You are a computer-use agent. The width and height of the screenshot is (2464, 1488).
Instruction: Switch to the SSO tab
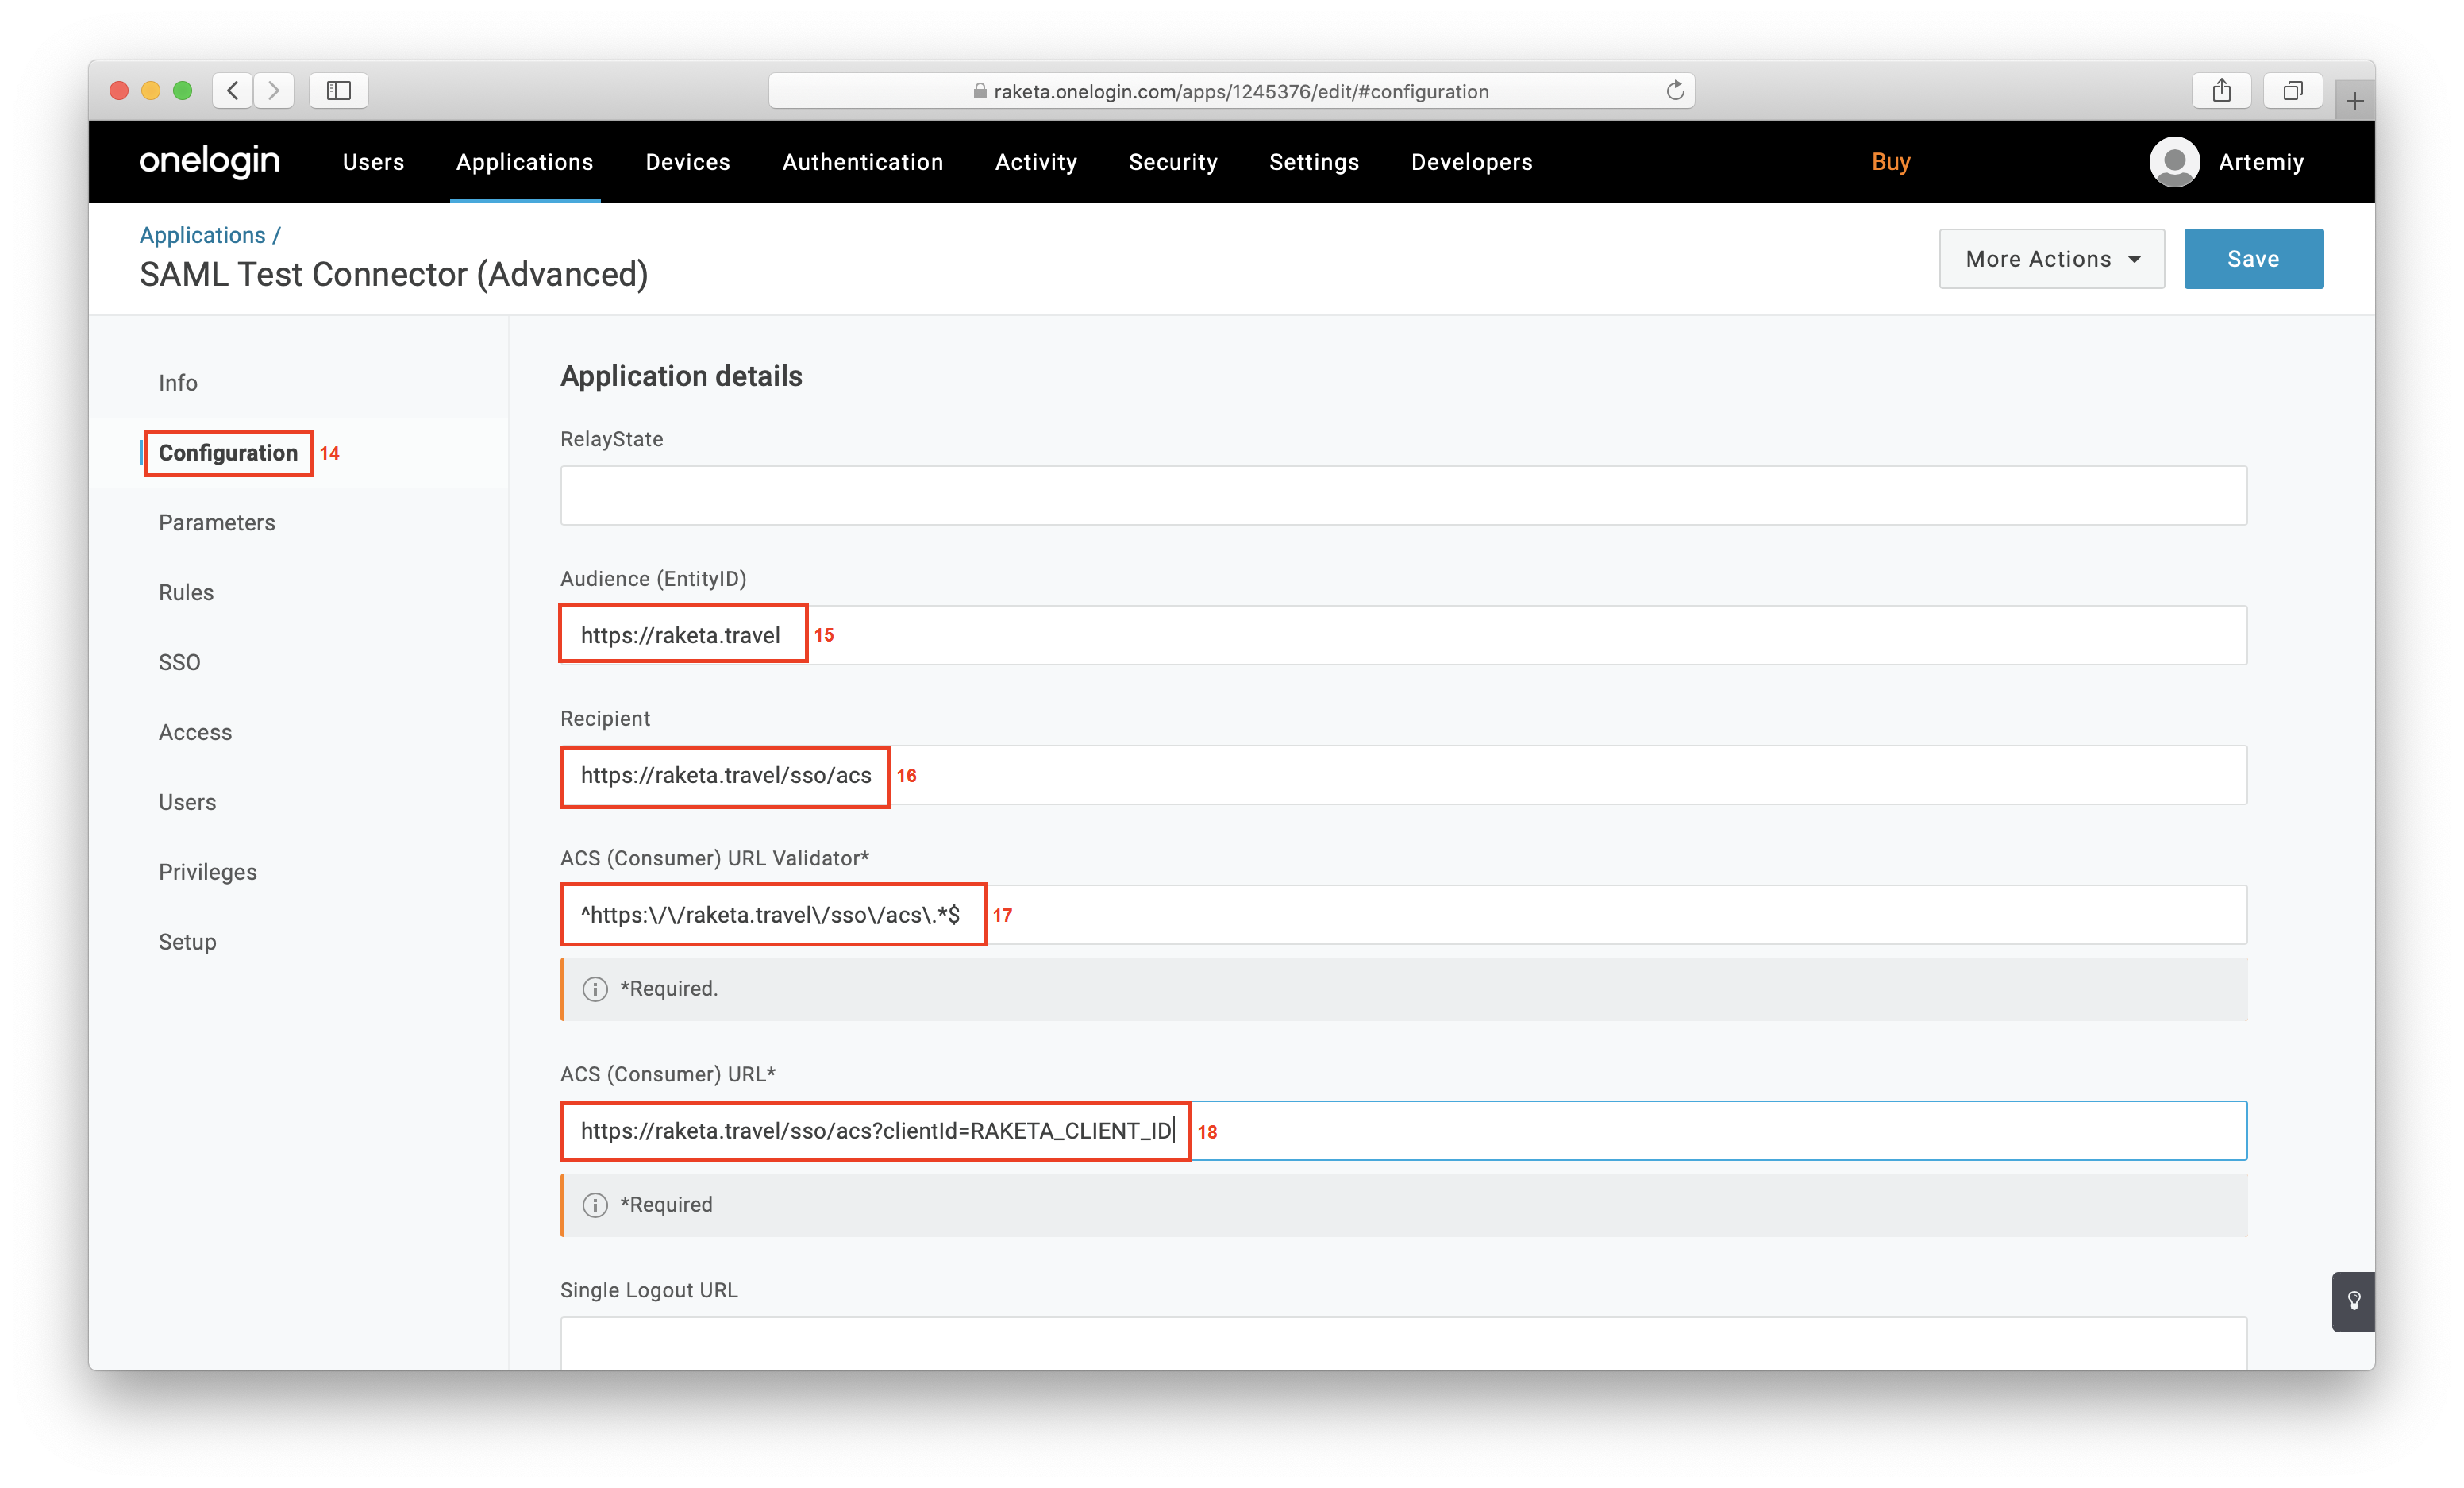coord(179,662)
